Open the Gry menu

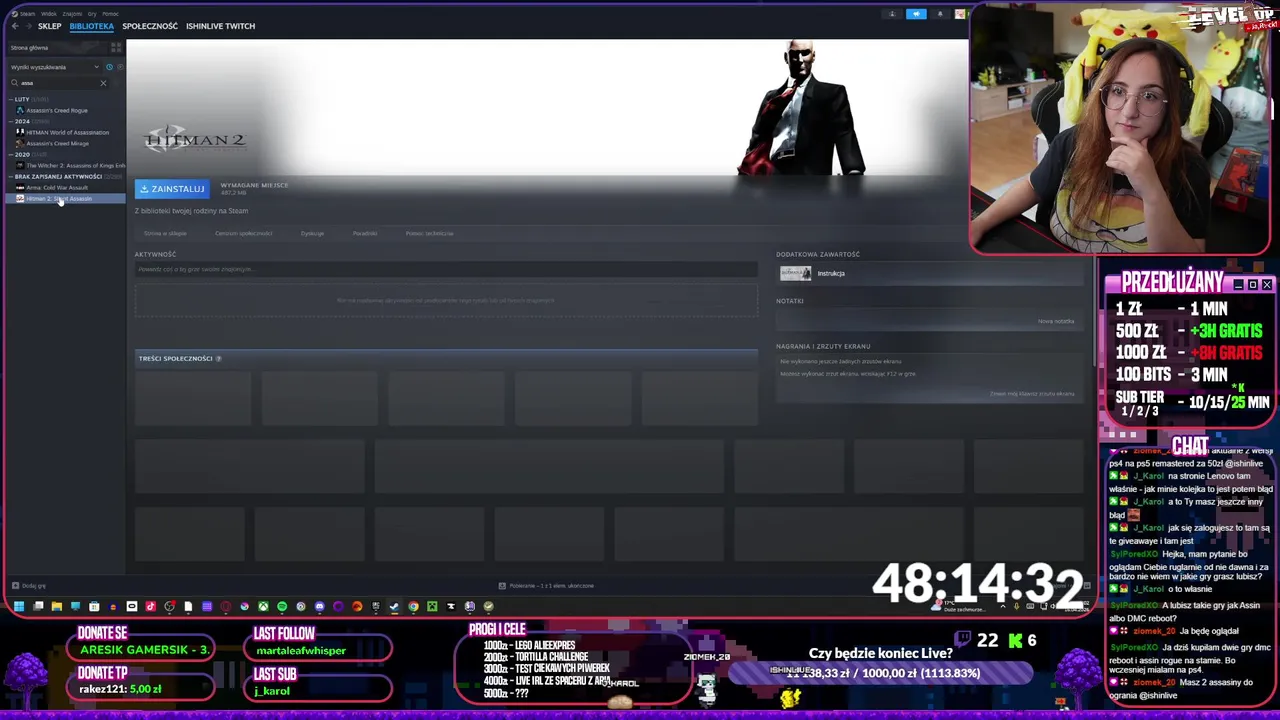(92, 14)
